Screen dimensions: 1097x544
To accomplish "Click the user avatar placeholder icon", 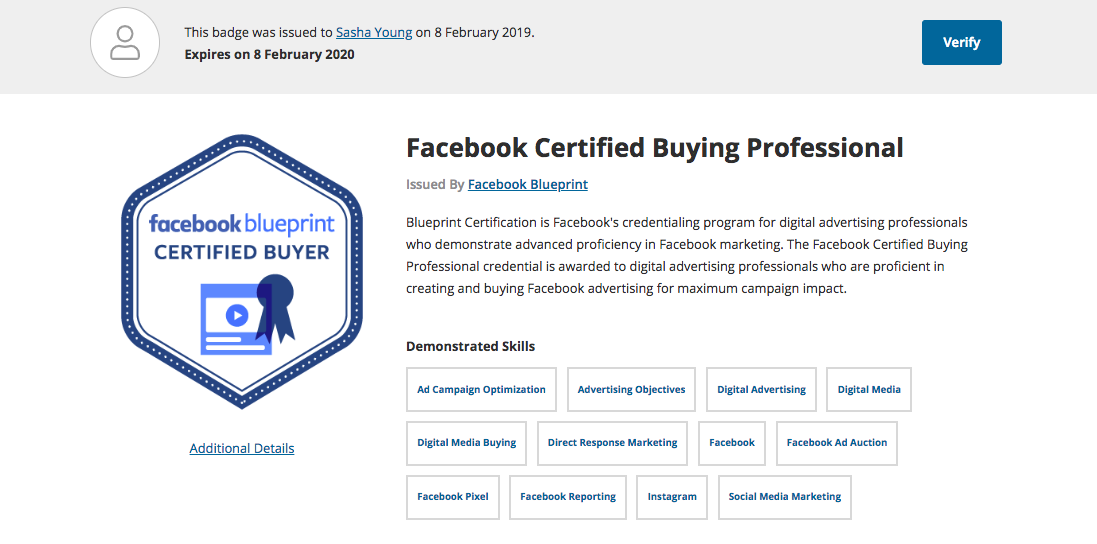I will pos(125,43).
